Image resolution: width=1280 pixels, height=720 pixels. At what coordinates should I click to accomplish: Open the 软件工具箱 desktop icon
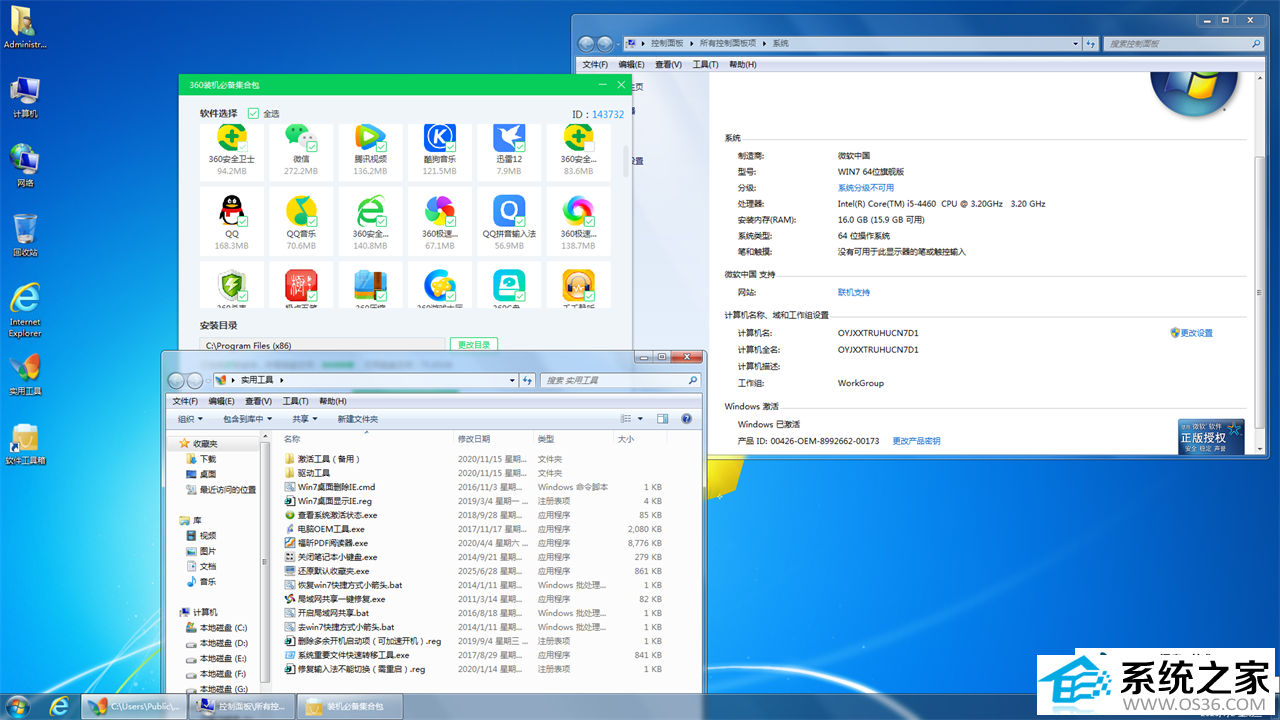point(25,443)
